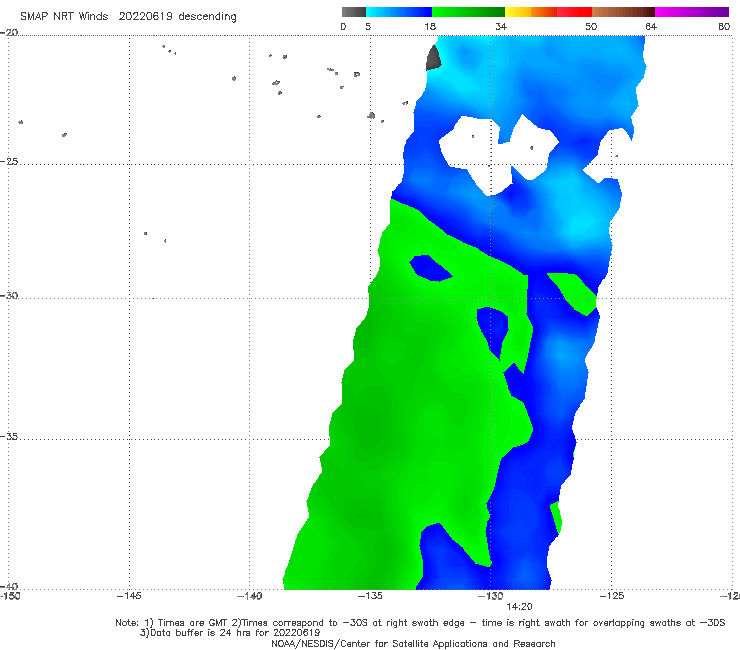The width and height of the screenshot is (740, 650).
Task: Select the "64" color bar label
Action: click(x=651, y=27)
